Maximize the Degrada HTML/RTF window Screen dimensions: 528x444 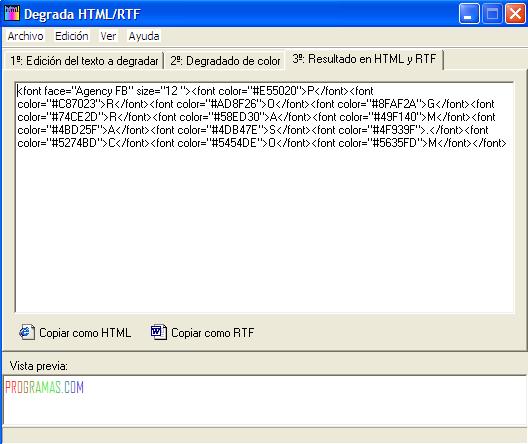(x=492, y=14)
